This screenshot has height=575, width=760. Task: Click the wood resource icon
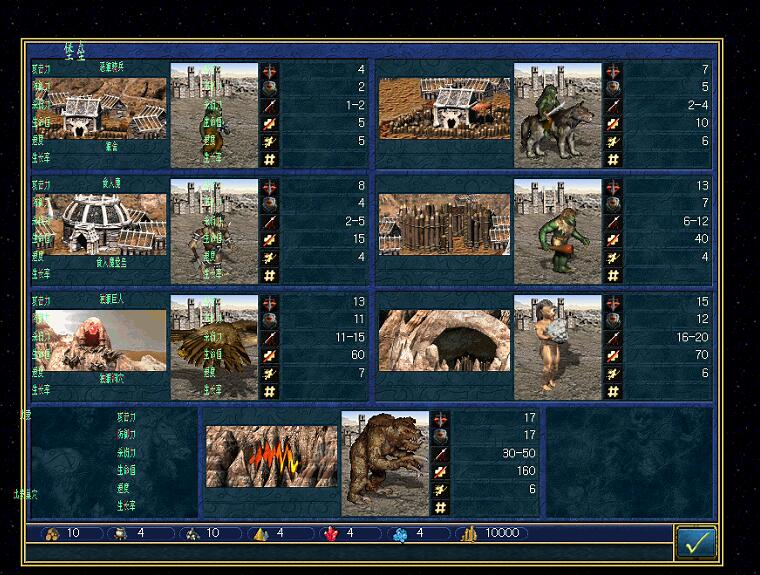[51, 534]
